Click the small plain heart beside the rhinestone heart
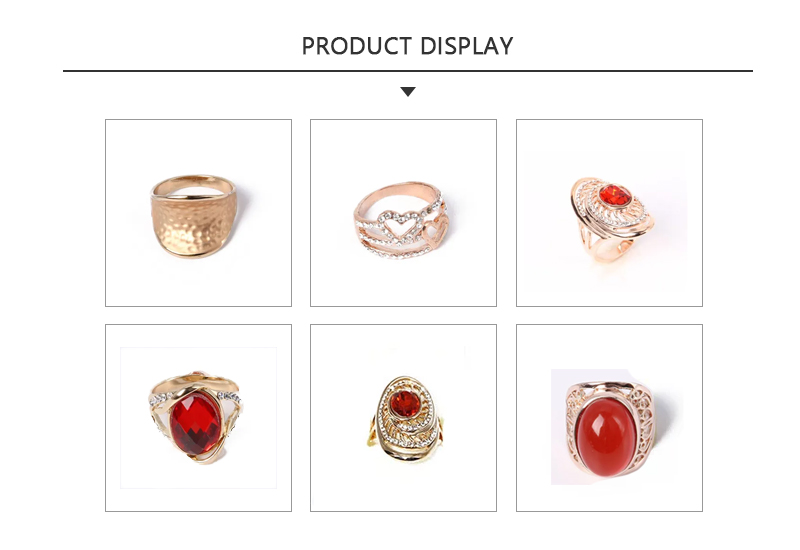 (x=435, y=230)
